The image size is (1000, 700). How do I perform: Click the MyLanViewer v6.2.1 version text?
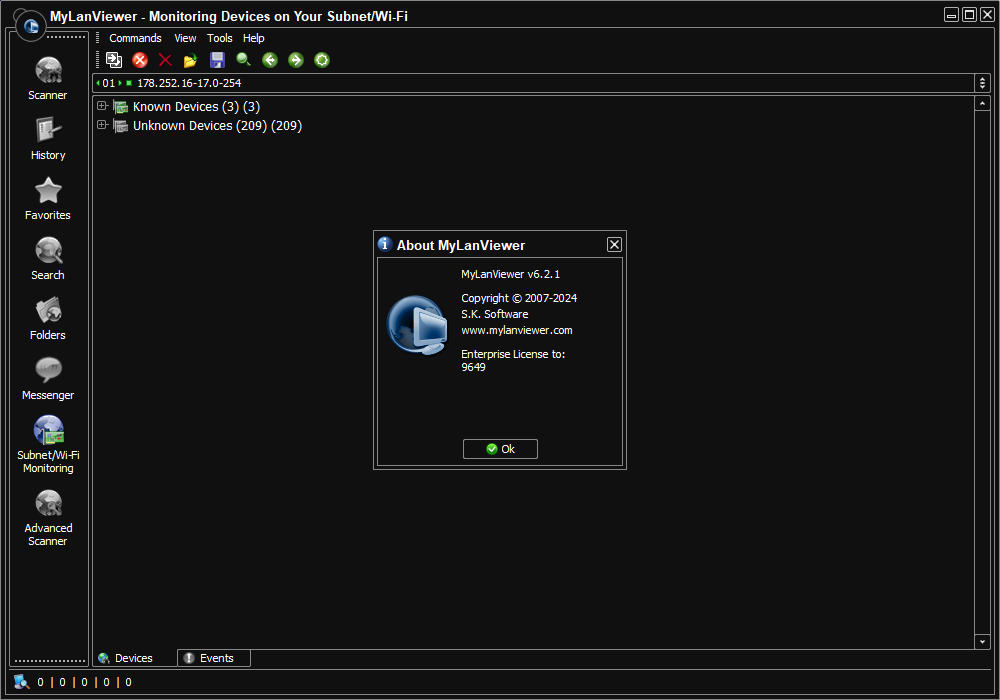click(x=510, y=274)
